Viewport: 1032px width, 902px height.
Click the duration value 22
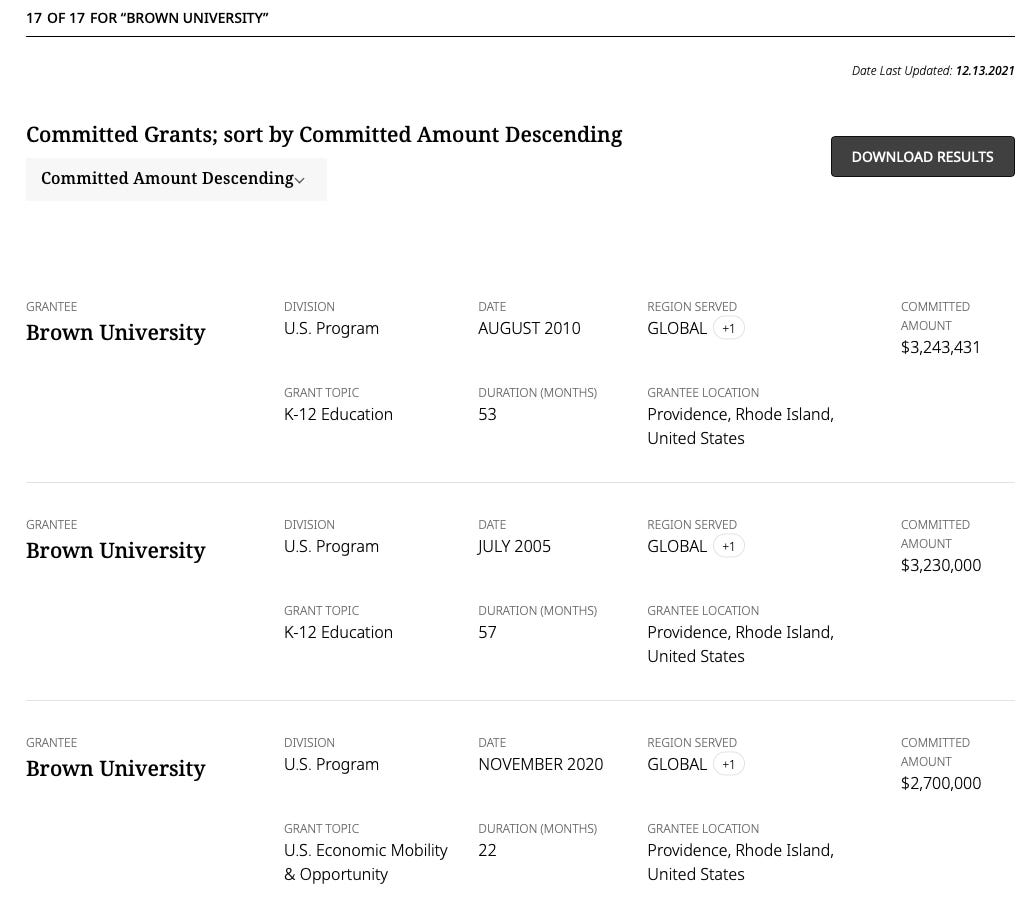coord(487,850)
